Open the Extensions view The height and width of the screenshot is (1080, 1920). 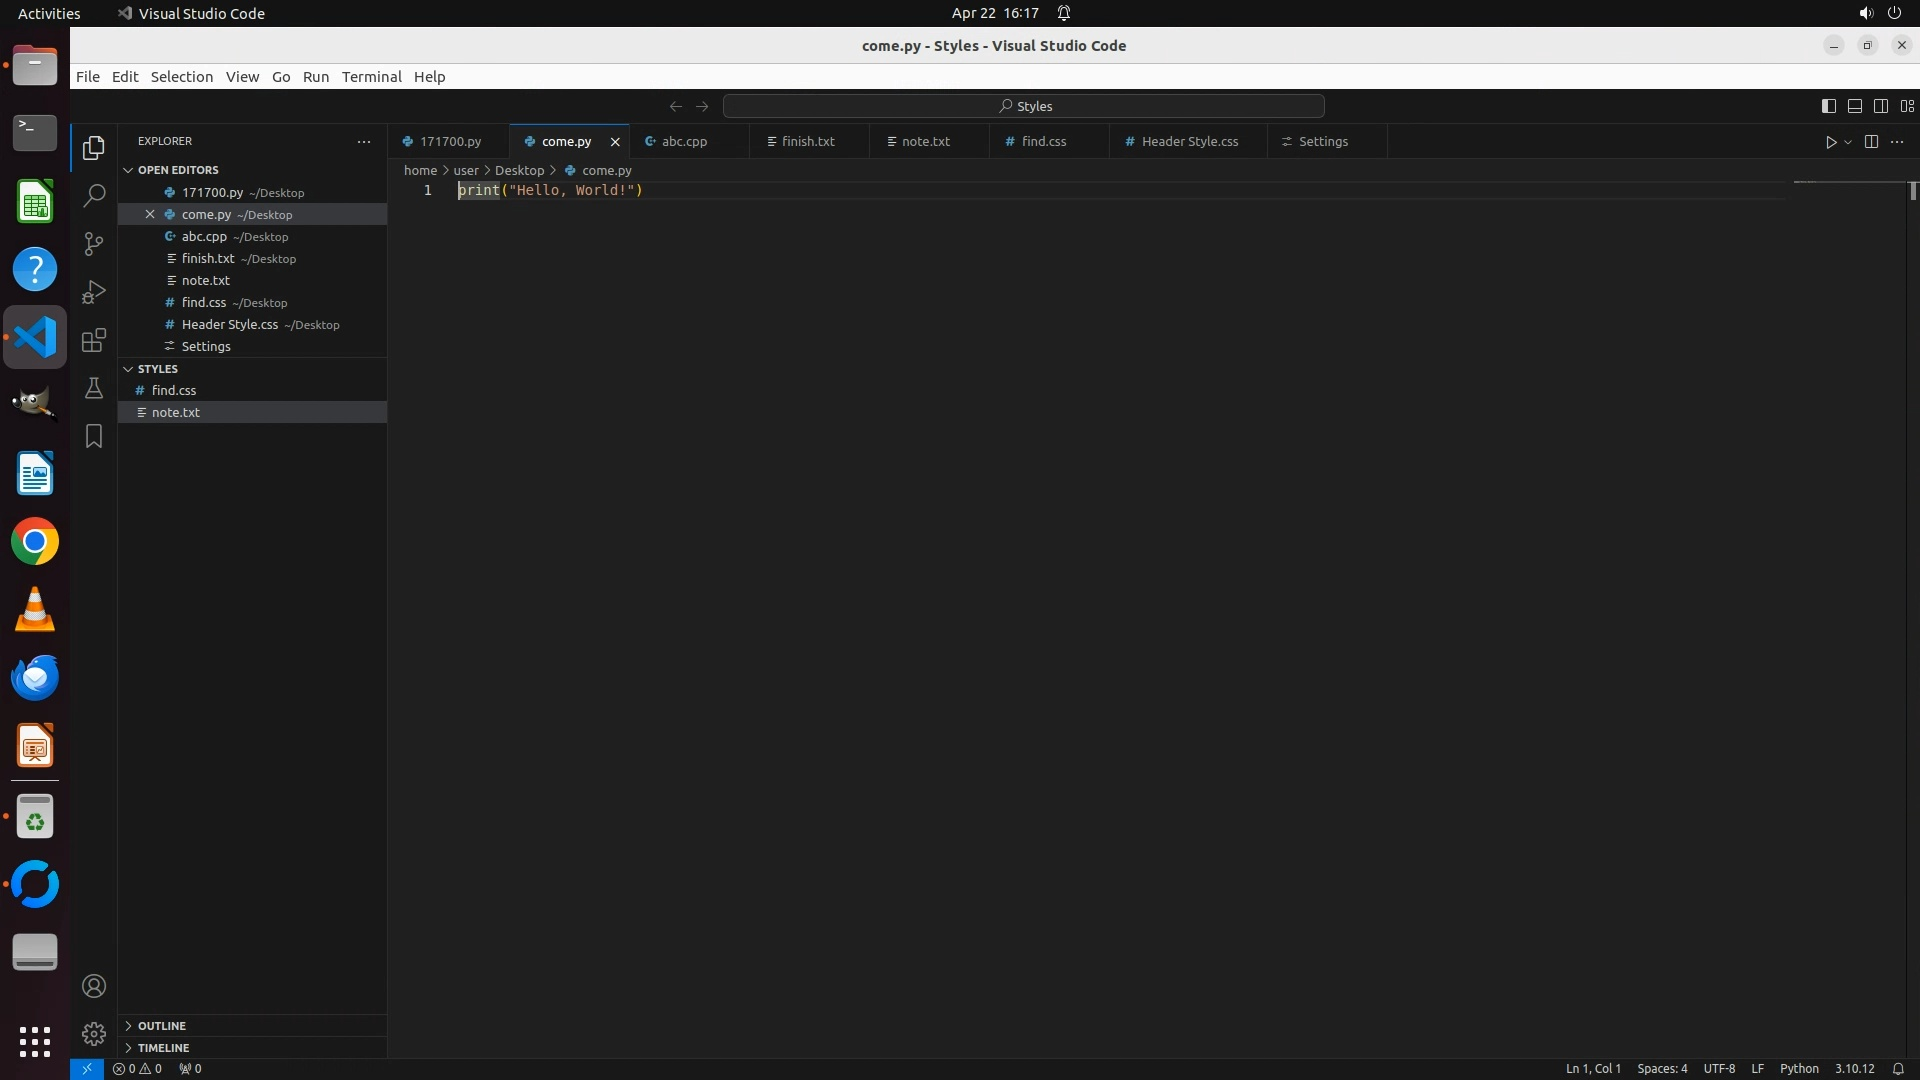[x=94, y=340]
